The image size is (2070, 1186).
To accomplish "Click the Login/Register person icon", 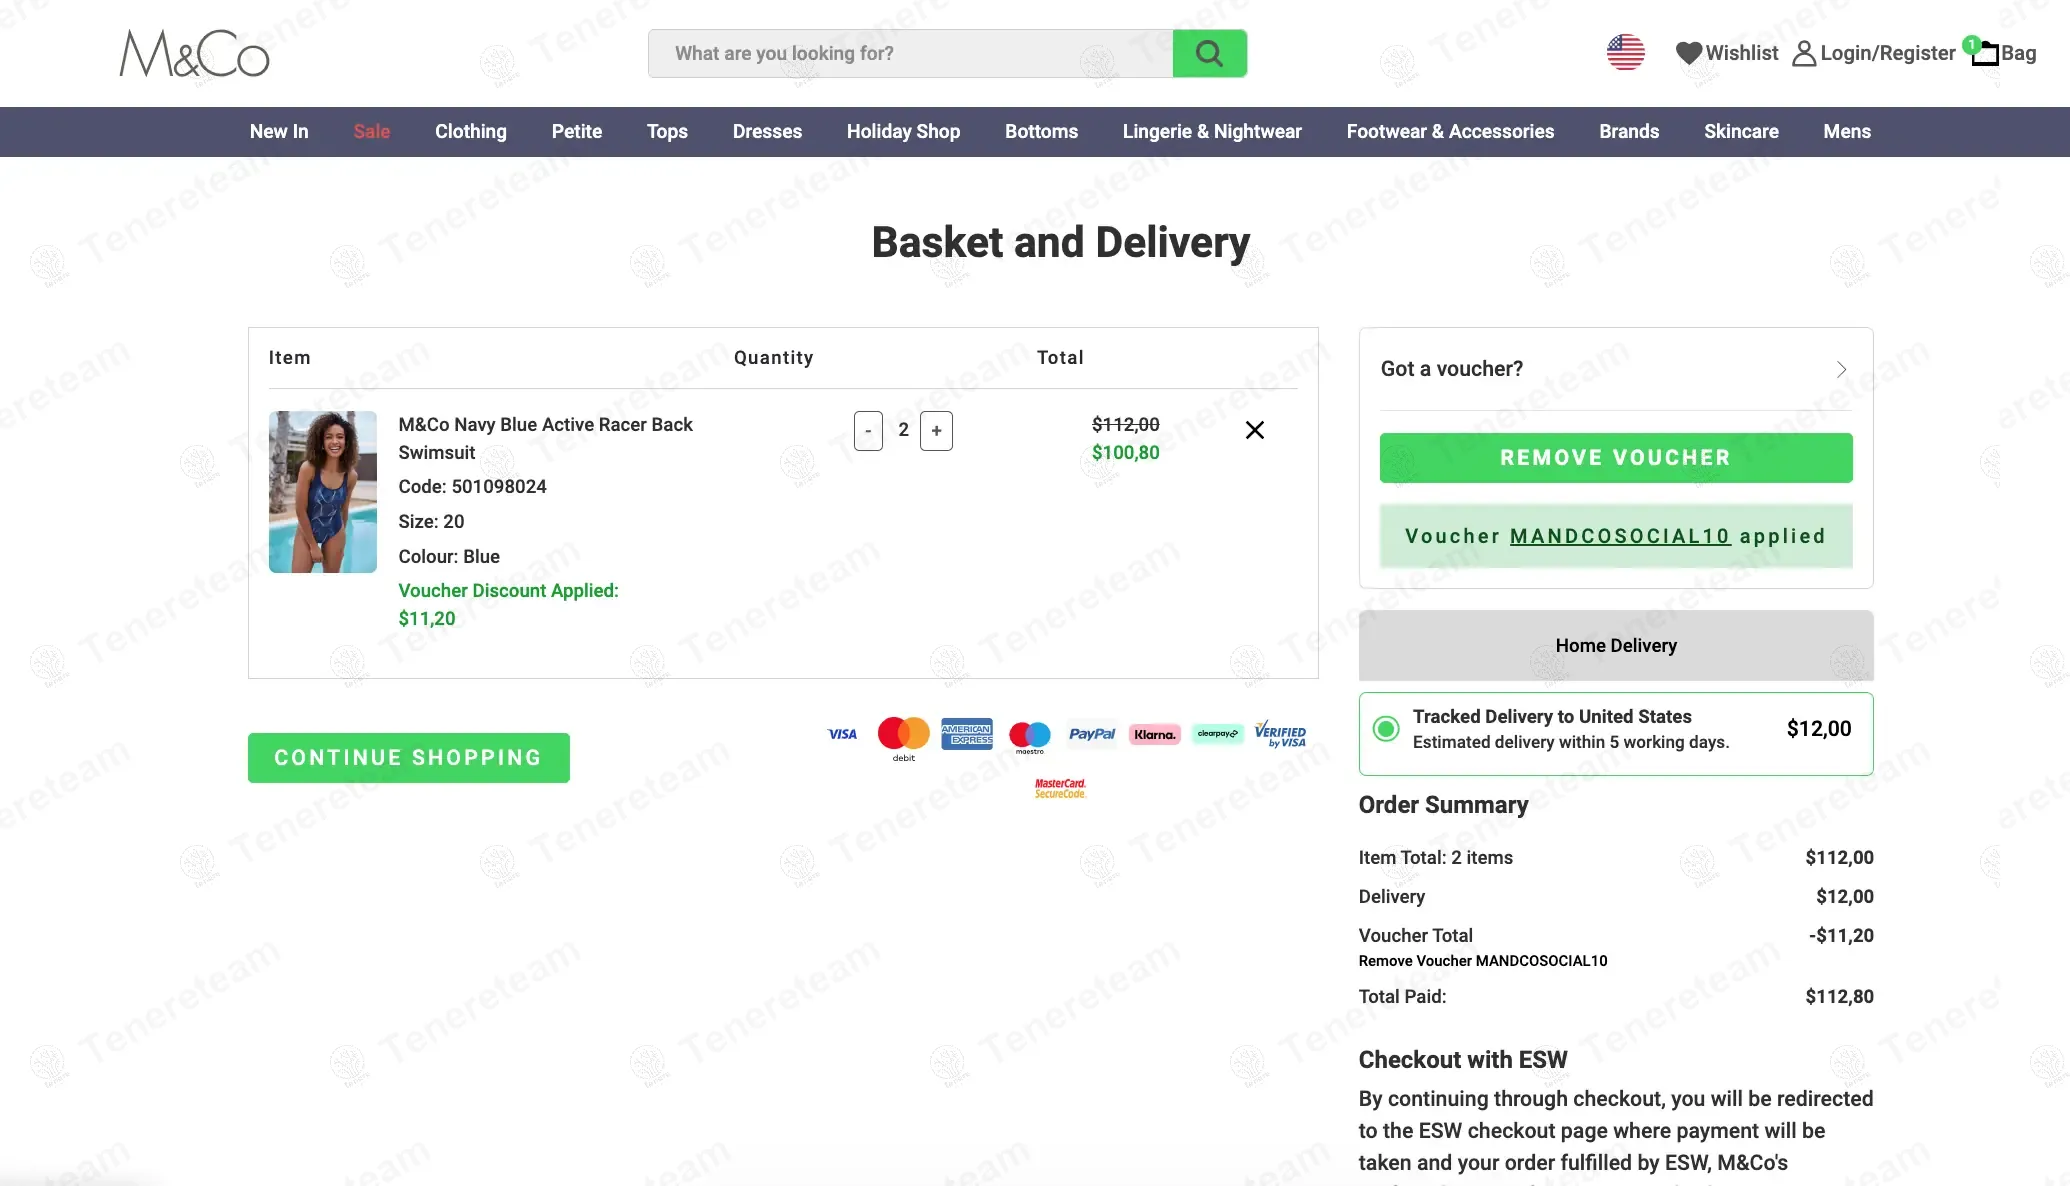I will [1804, 53].
